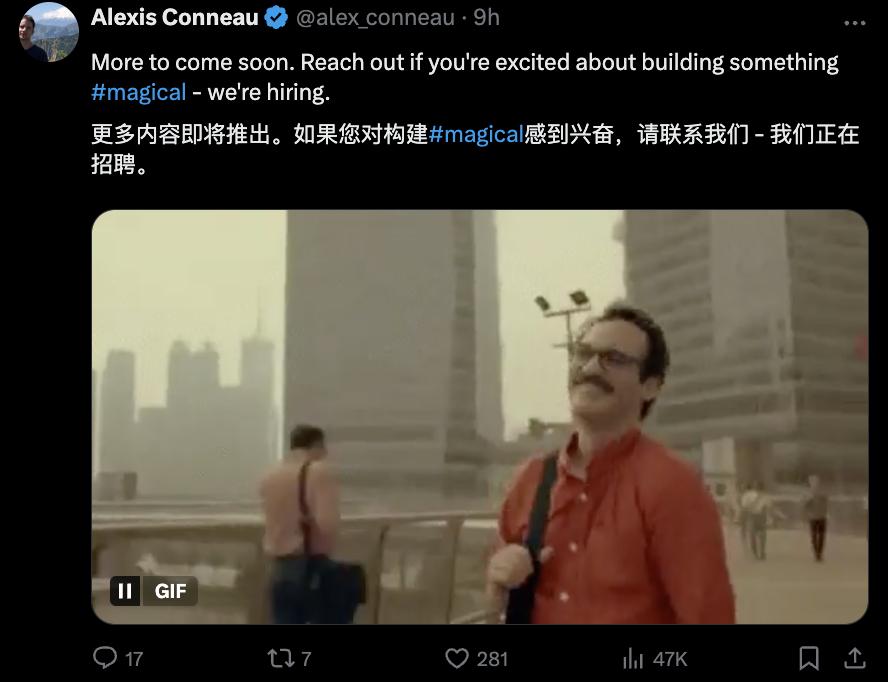Image resolution: width=888 pixels, height=682 pixels.
Task: Open Alexis Conneau's profile picture
Action: tap(48, 32)
